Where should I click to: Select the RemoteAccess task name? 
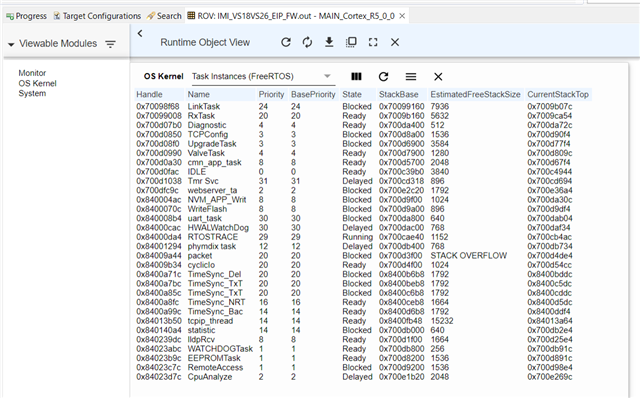(x=215, y=368)
